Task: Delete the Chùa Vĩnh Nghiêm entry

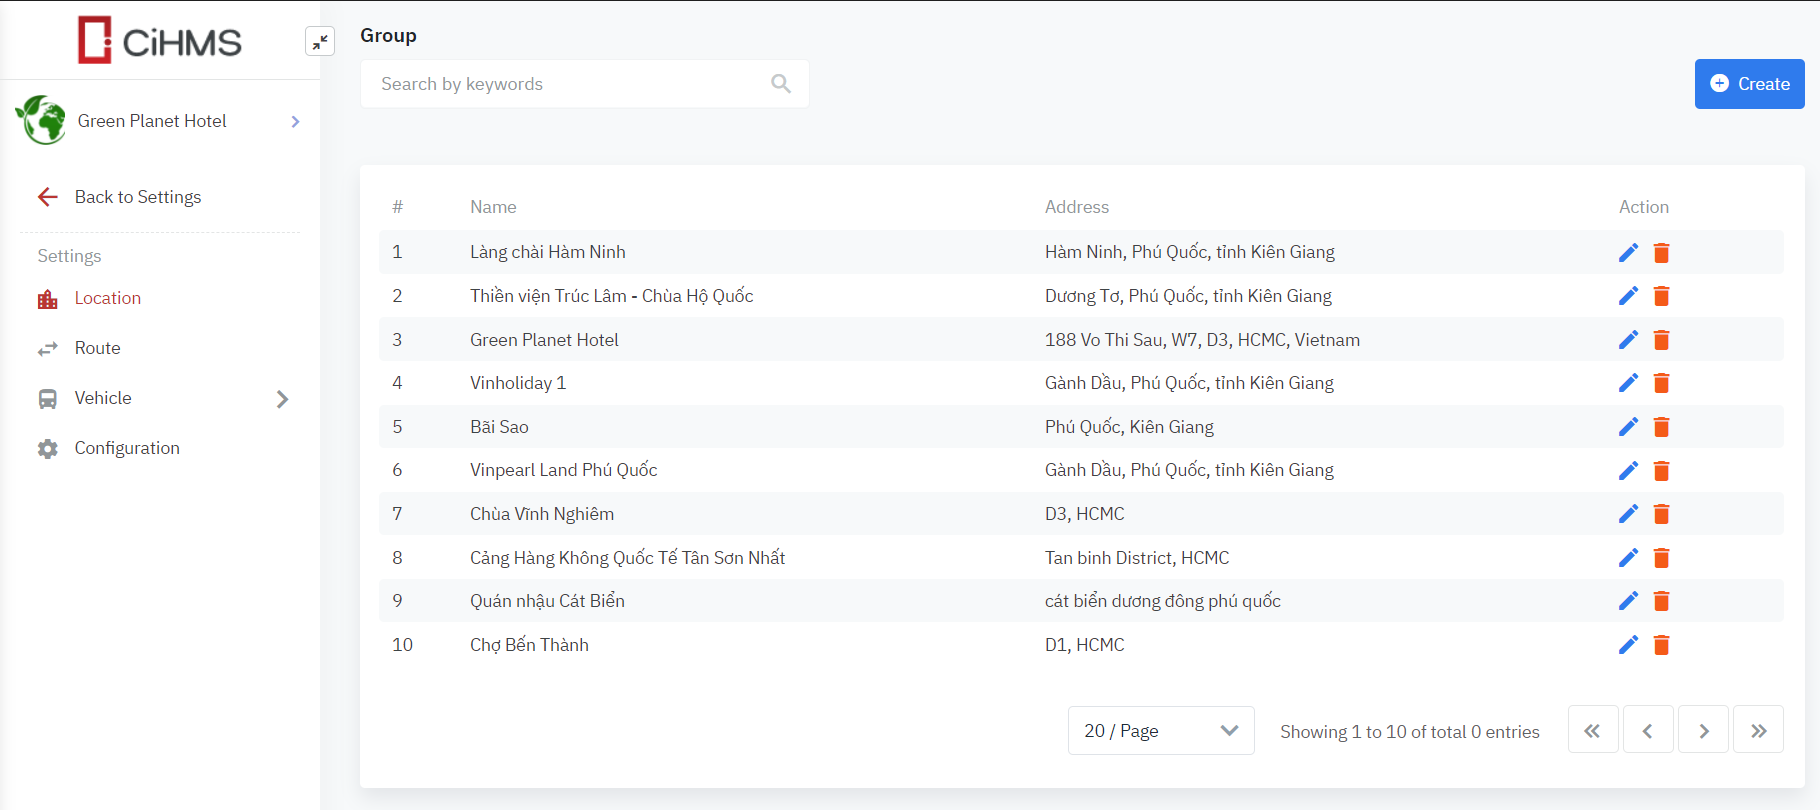Action: pyautogui.click(x=1661, y=514)
